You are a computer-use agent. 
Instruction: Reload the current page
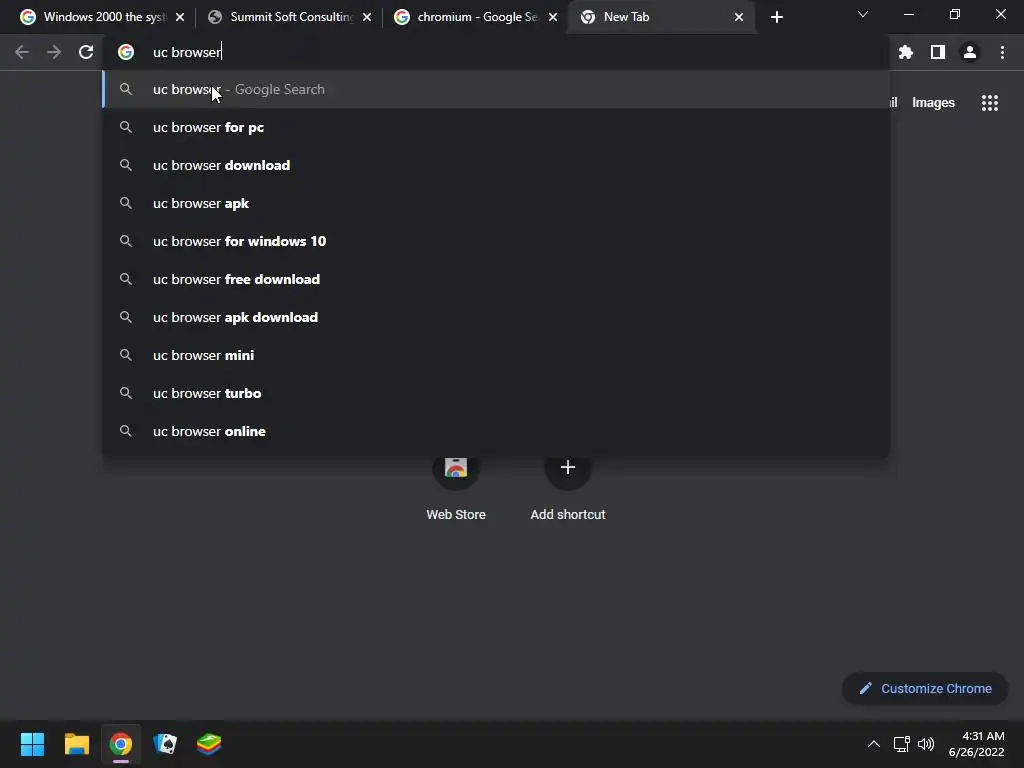[86, 52]
